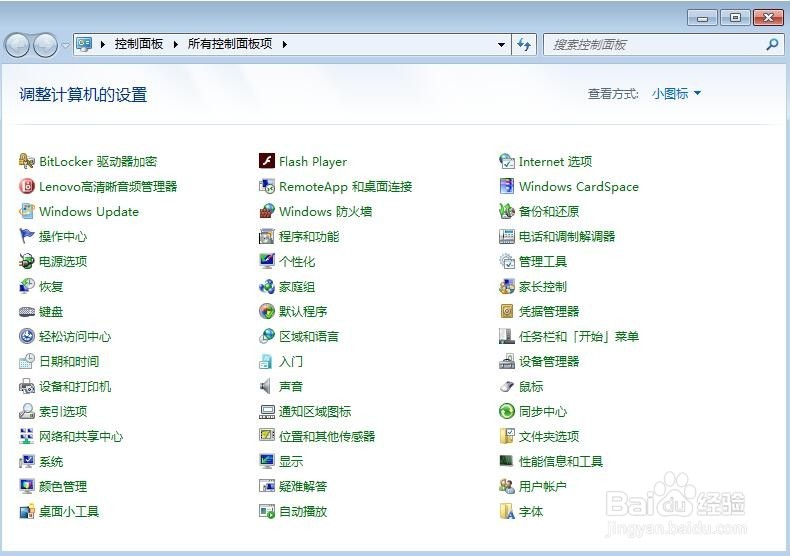Click the 控制面板 breadcrumb item

[139, 44]
